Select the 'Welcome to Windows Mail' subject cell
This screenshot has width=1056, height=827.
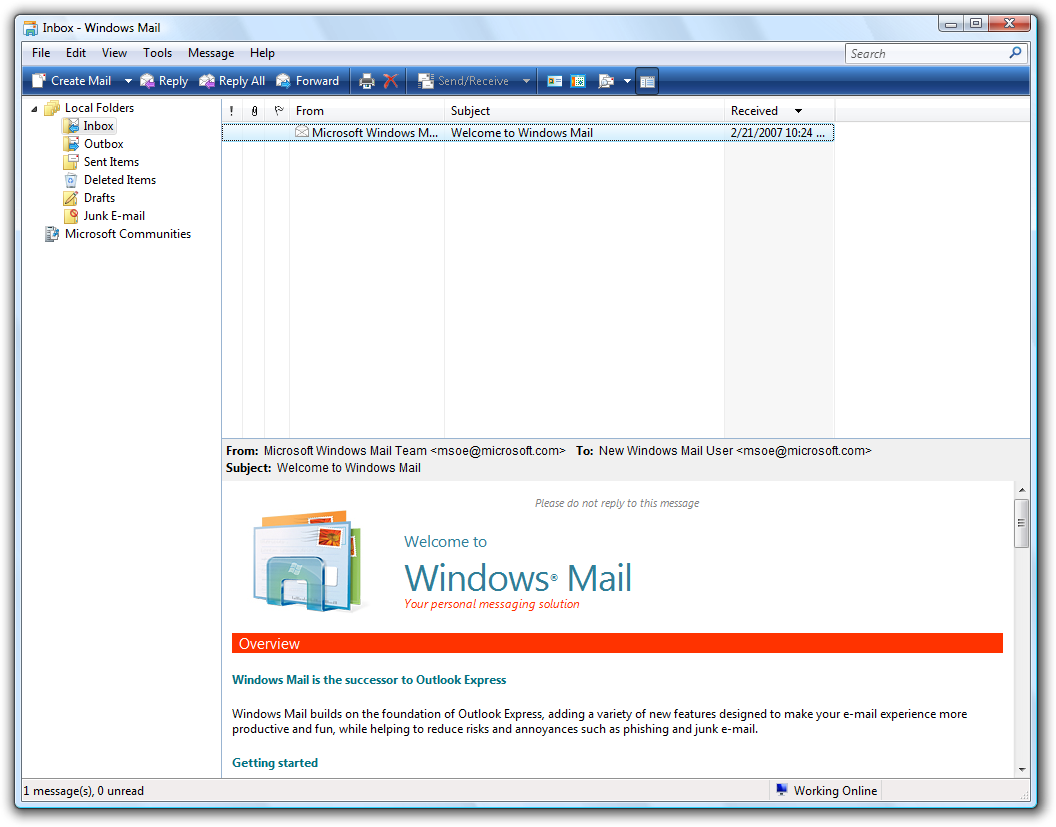[x=521, y=133]
